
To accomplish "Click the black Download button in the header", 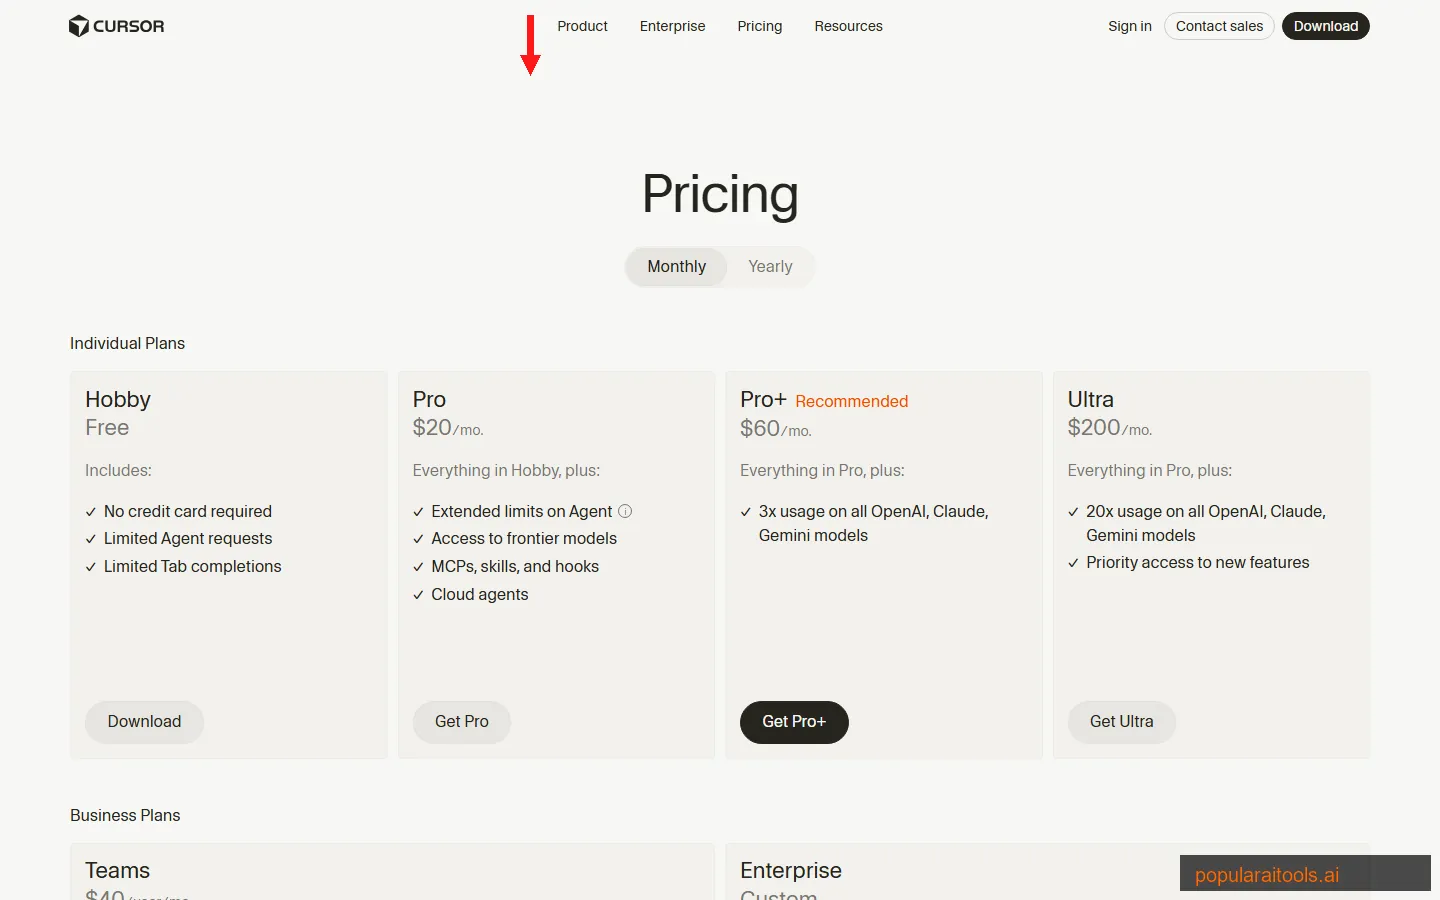I will coord(1325,26).
